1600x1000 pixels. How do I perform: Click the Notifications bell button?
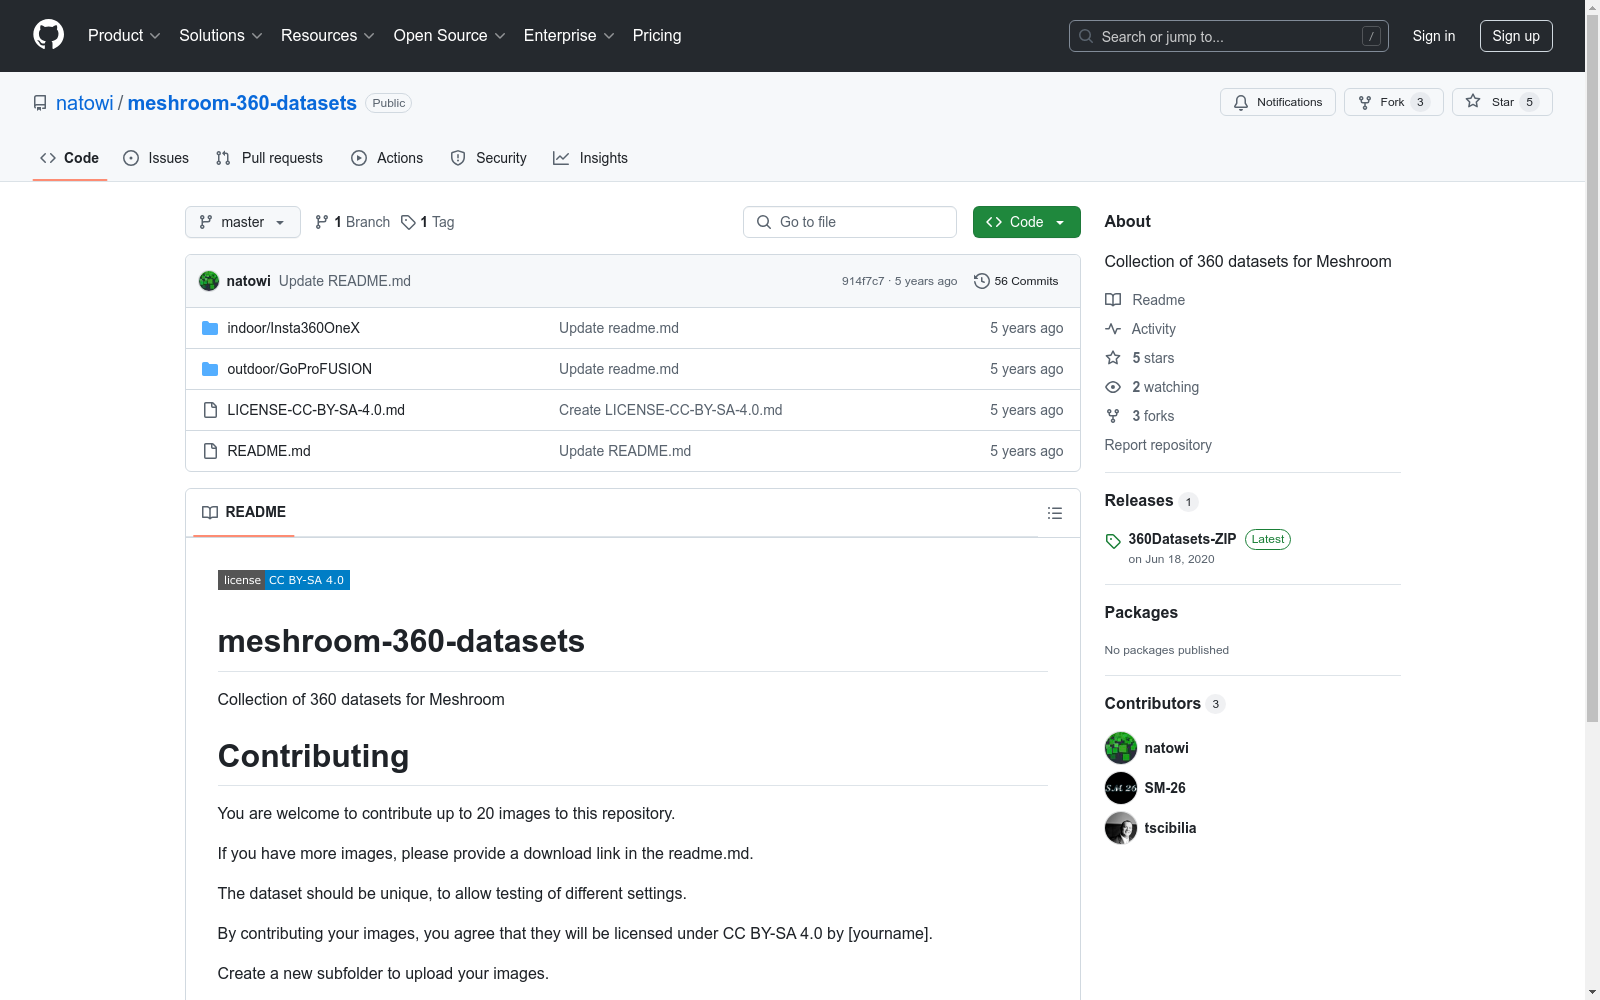[x=1277, y=102]
